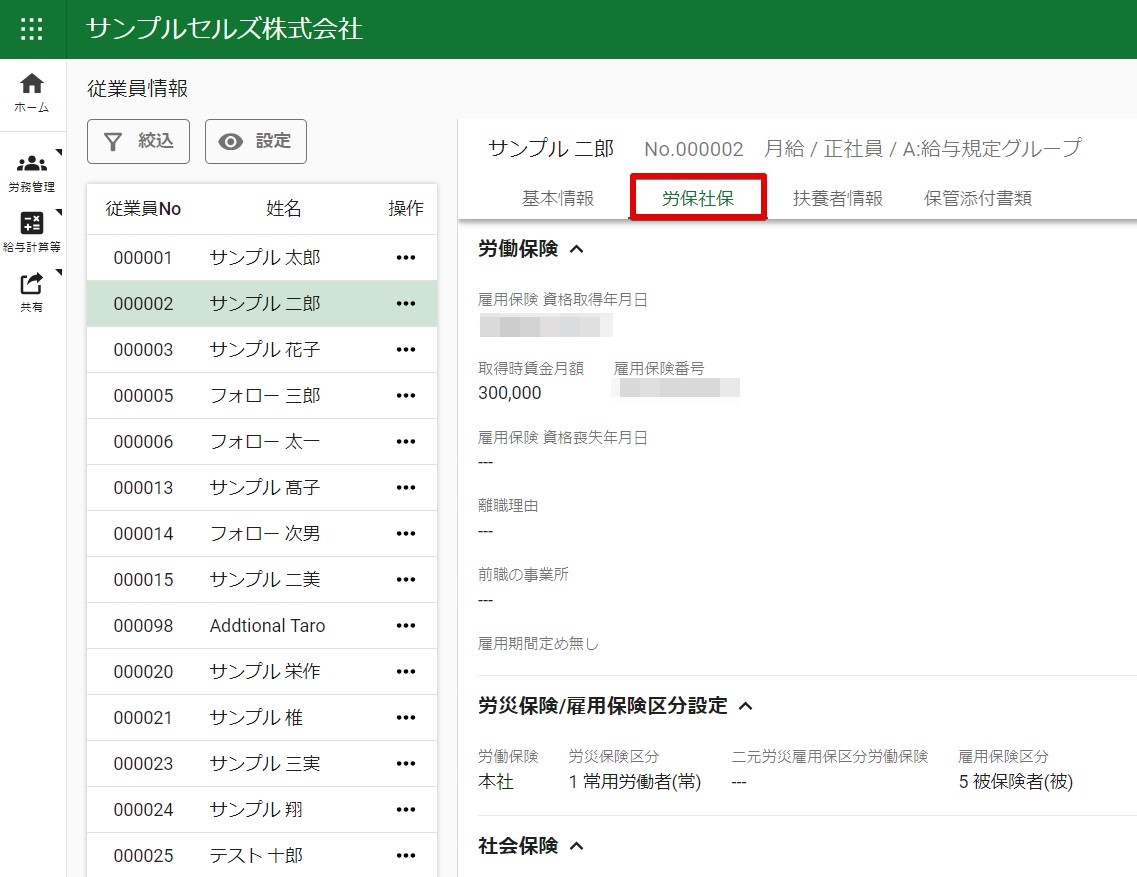Select employee row サンプル 椎
This screenshot has height=877, width=1137.
pyautogui.click(x=262, y=717)
